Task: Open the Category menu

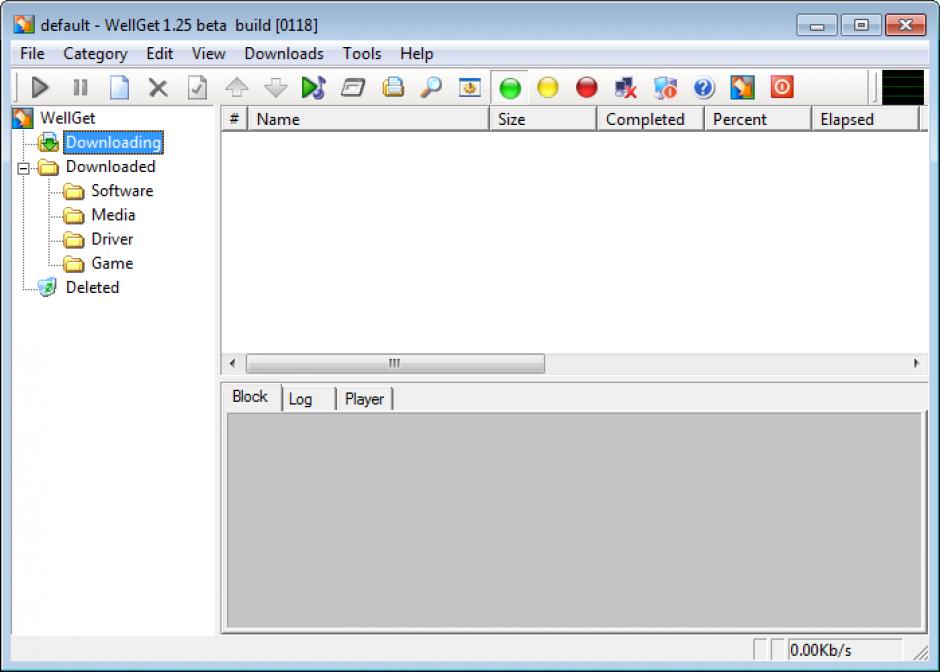Action: pyautogui.click(x=95, y=53)
